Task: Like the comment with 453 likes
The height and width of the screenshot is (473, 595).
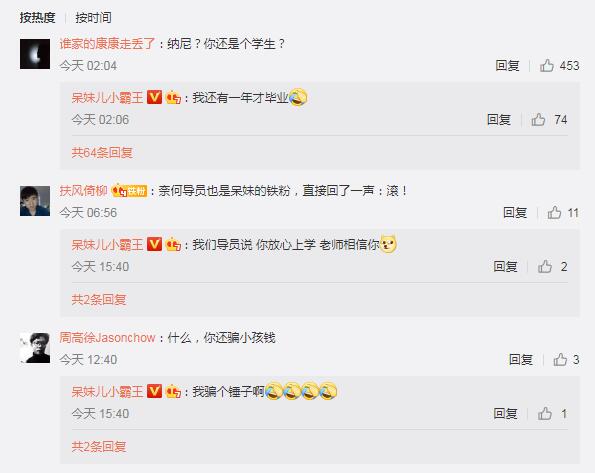Action: click(547, 65)
